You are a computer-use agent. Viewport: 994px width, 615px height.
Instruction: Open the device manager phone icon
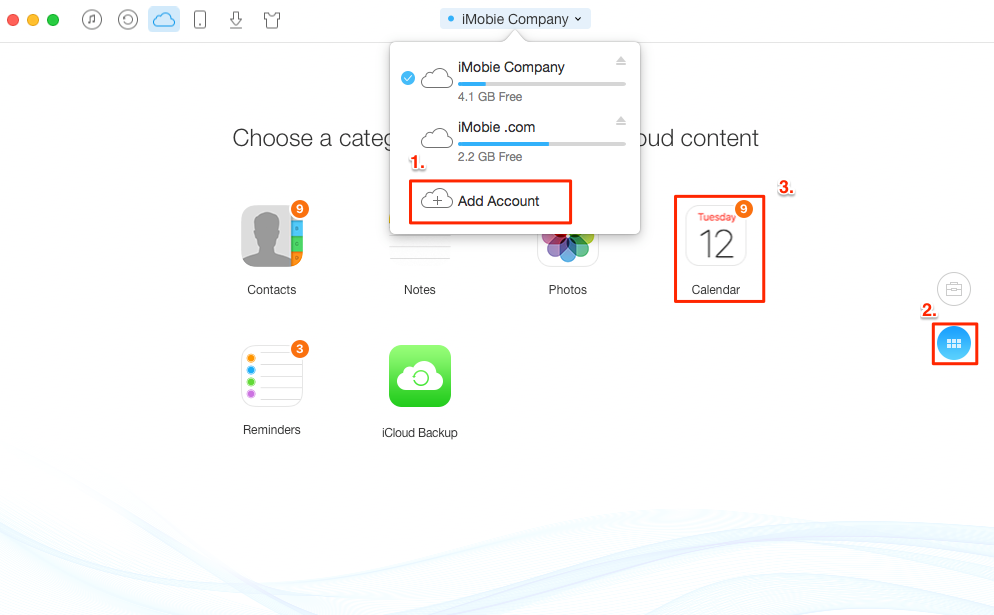point(200,20)
